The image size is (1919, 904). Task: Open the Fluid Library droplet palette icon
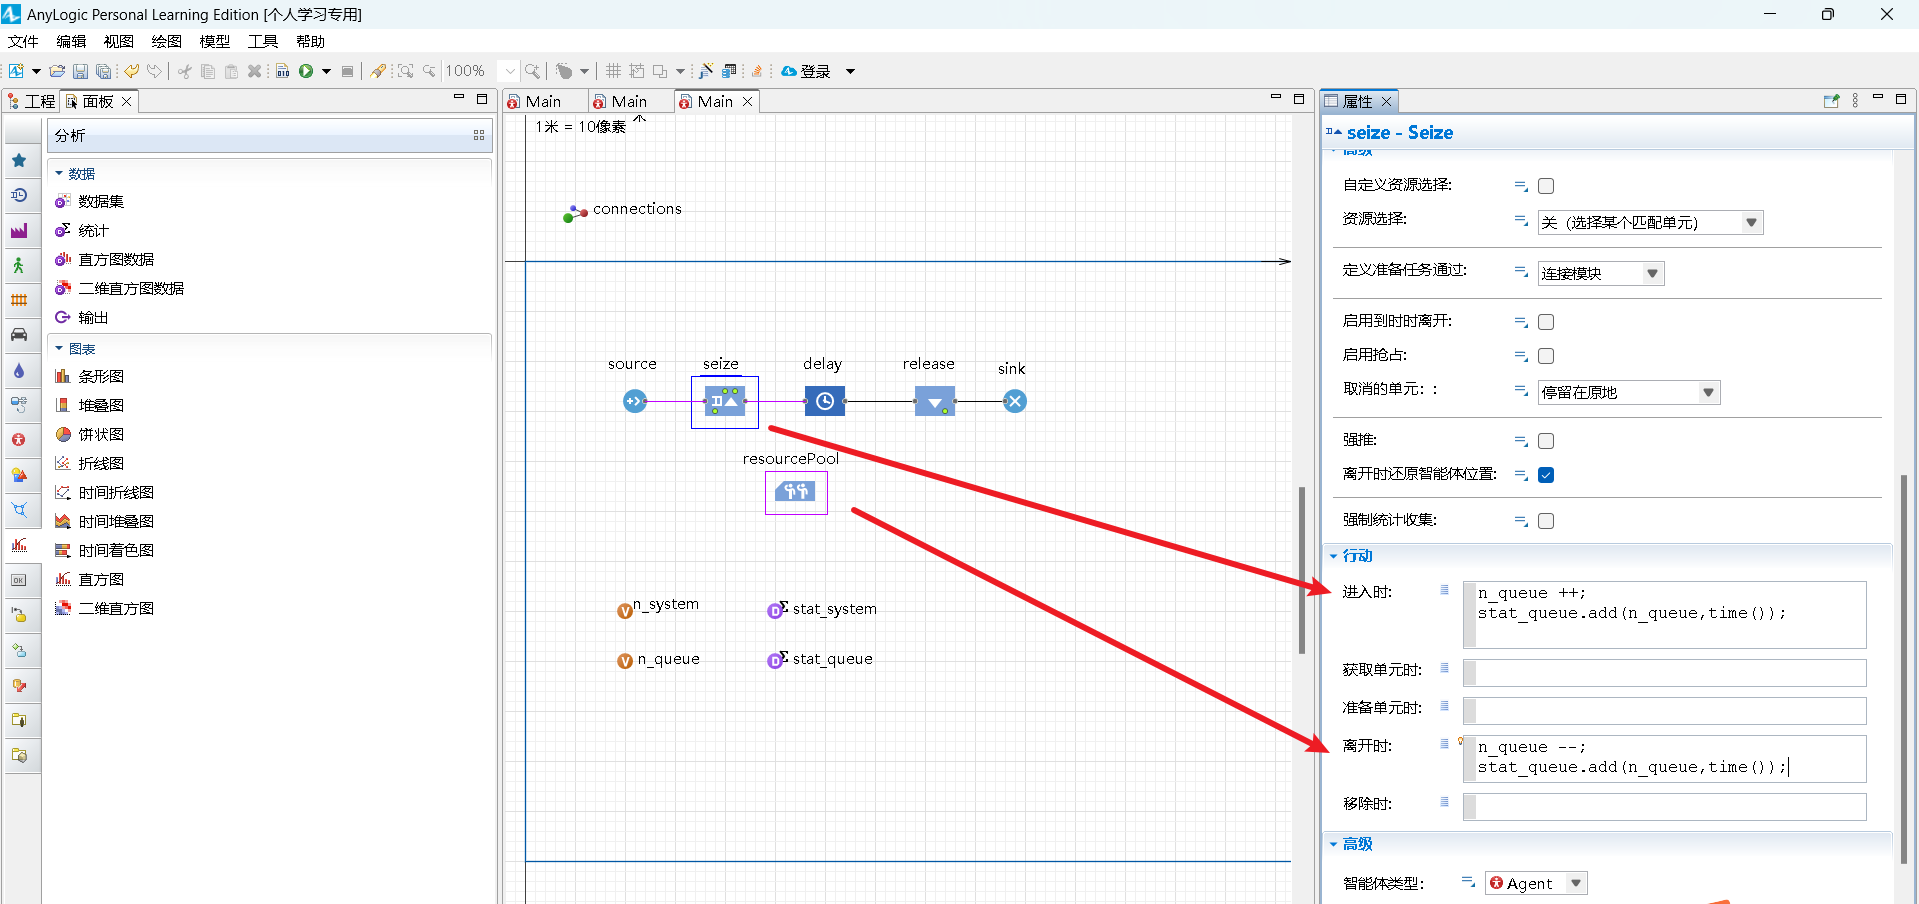(x=19, y=370)
